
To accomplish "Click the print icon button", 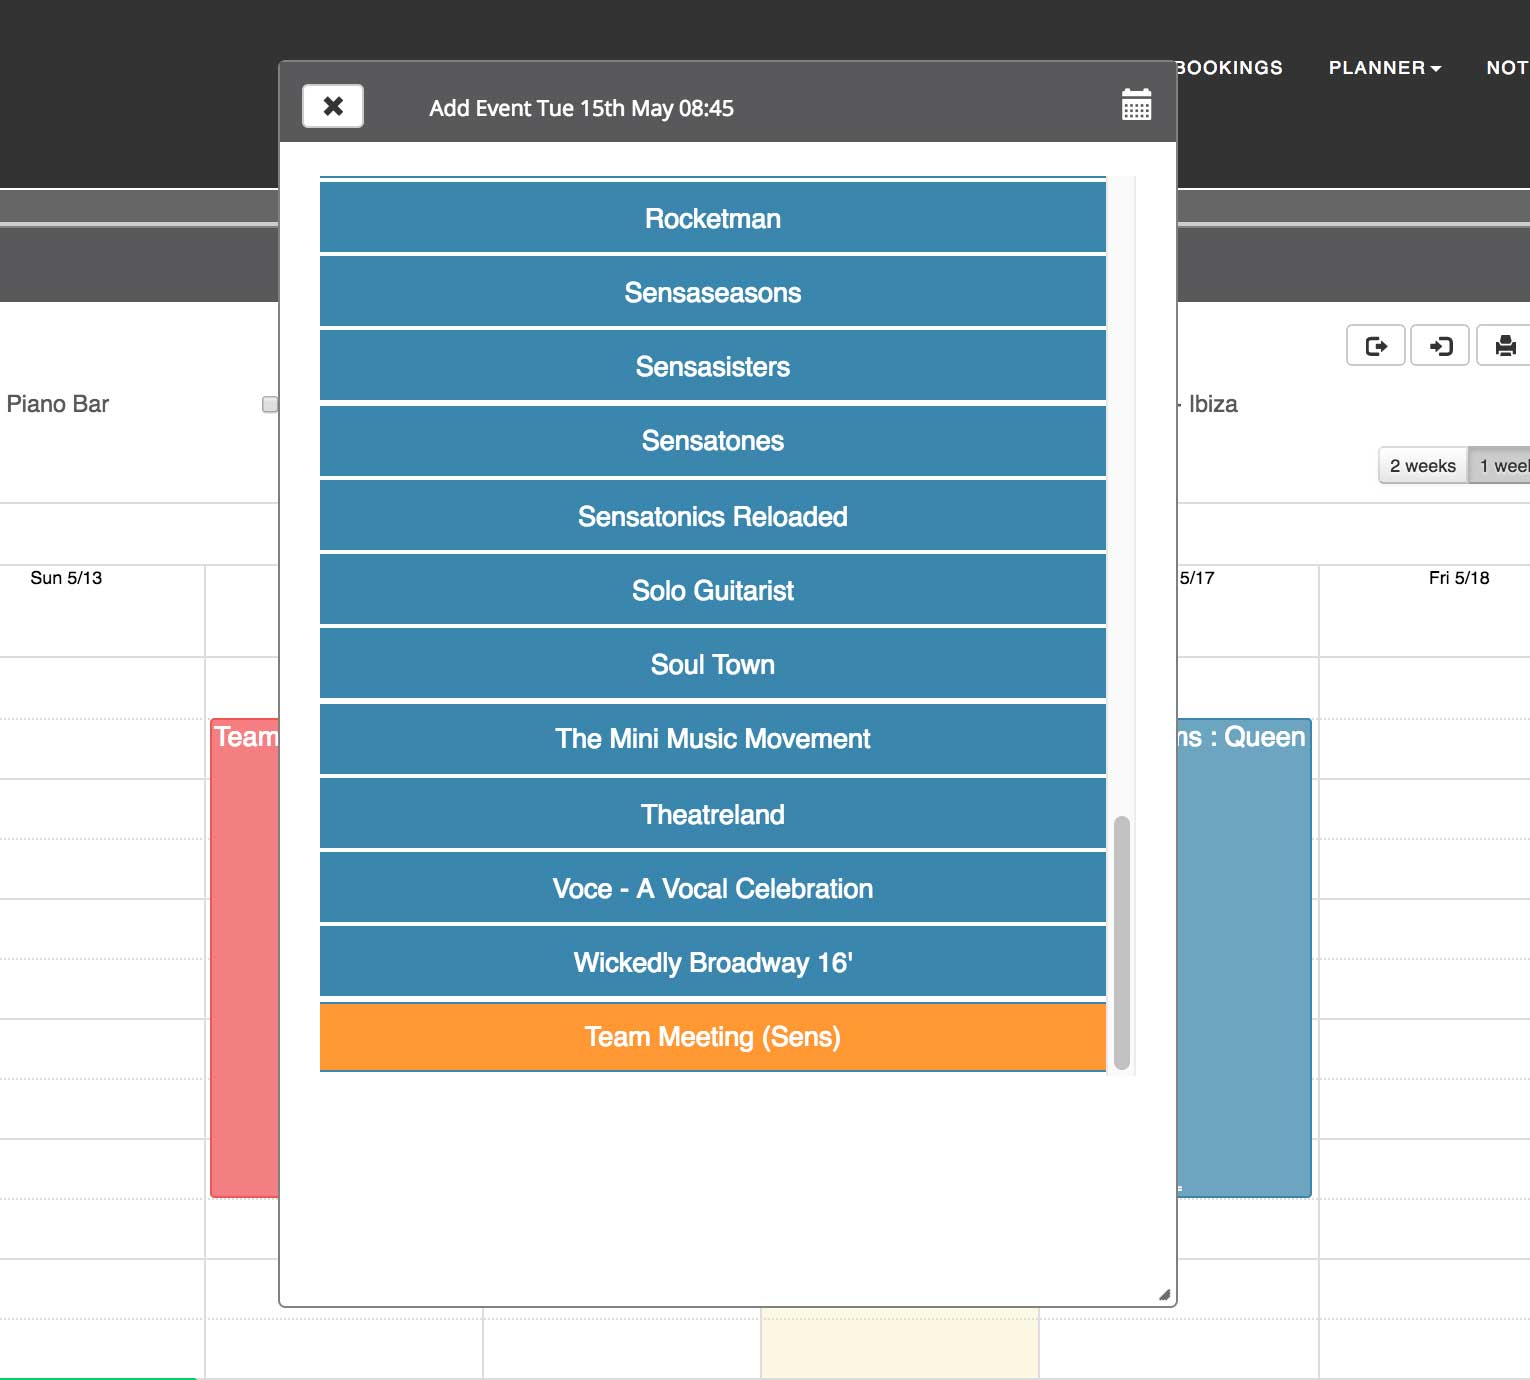I will click(x=1504, y=346).
